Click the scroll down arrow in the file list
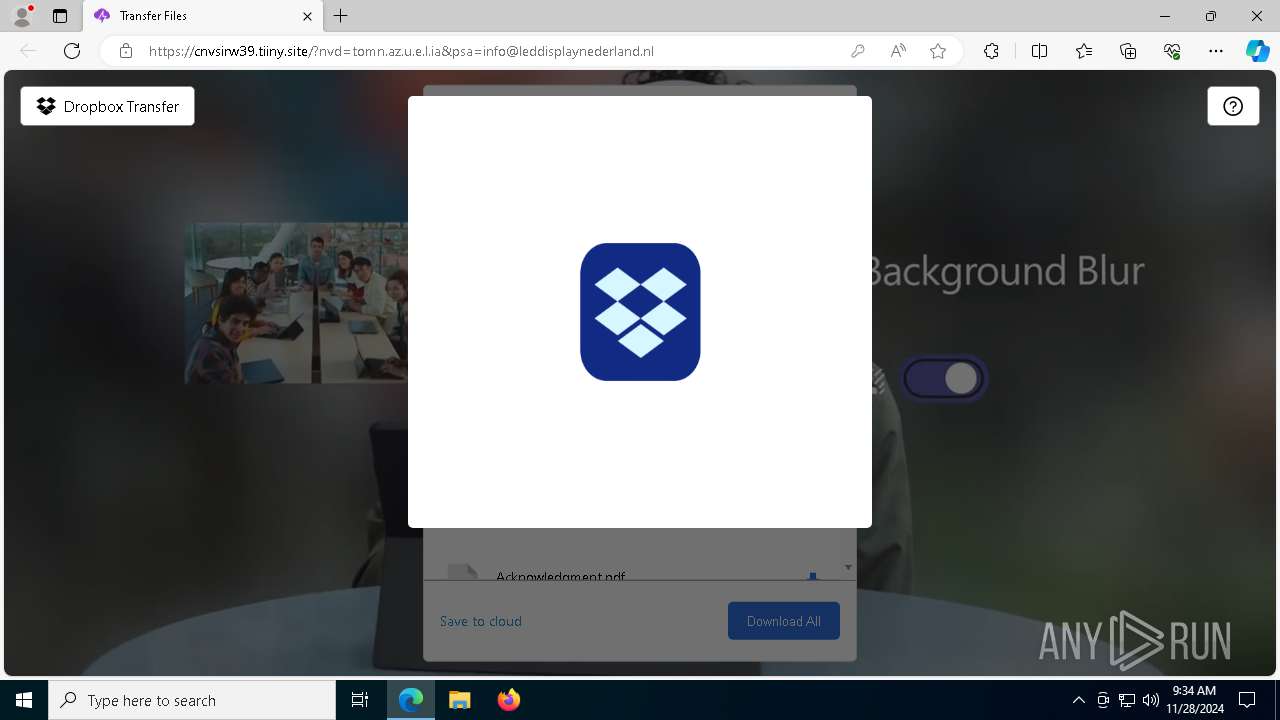 (x=848, y=567)
